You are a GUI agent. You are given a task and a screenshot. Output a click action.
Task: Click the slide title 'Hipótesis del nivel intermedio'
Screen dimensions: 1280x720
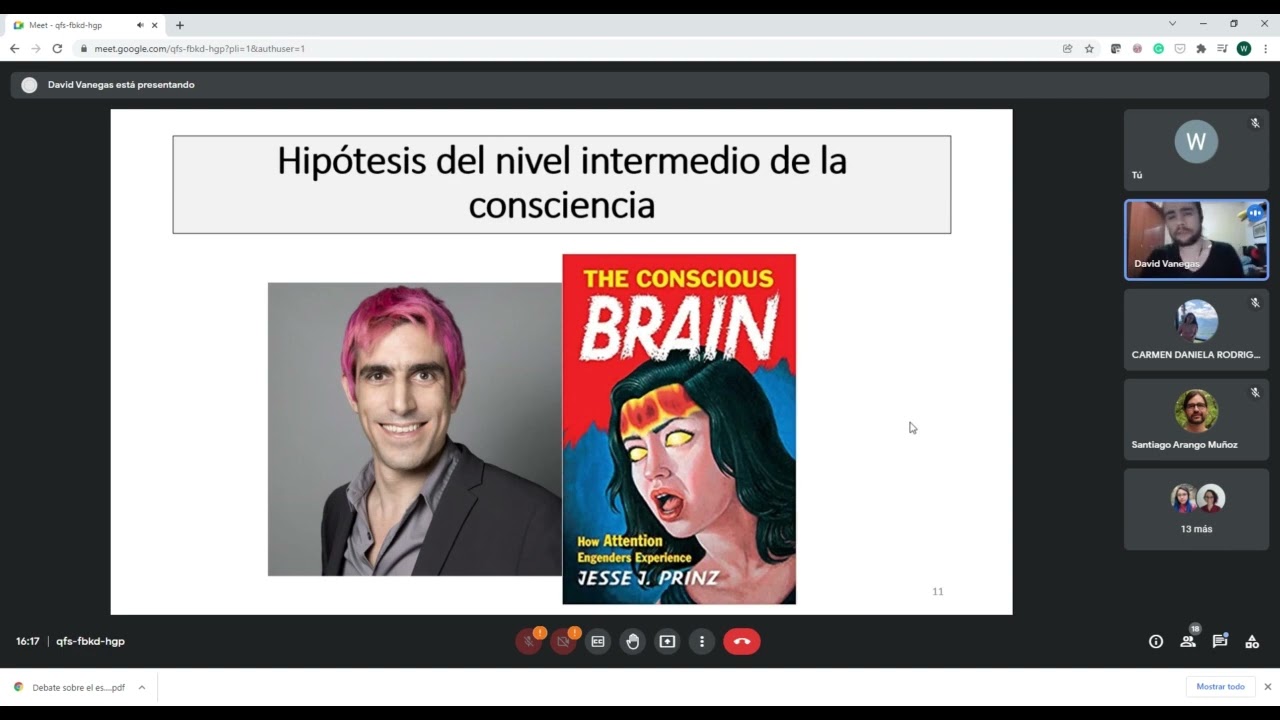(x=562, y=183)
